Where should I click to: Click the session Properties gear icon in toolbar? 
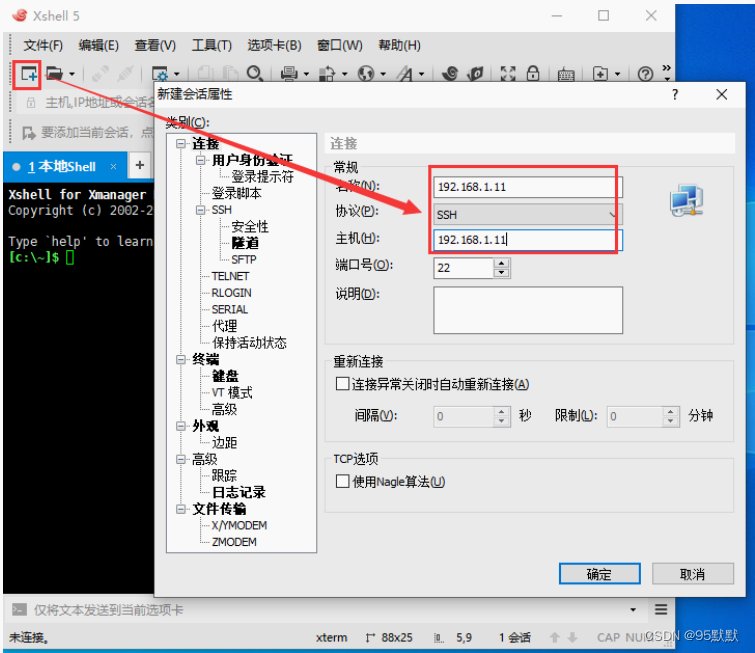160,74
